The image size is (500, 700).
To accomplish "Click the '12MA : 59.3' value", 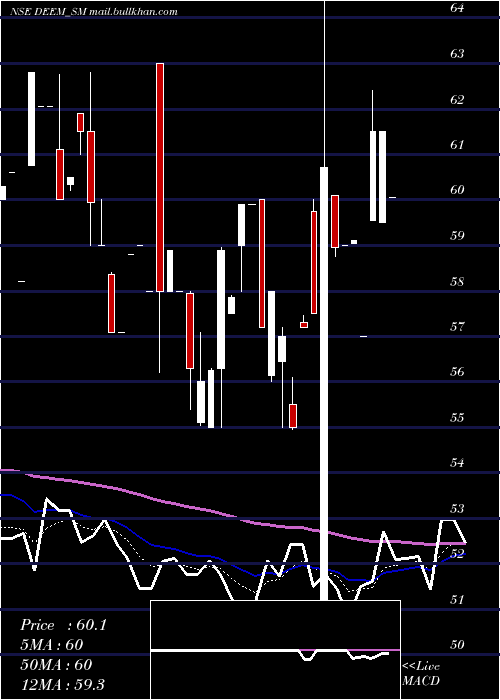I will tap(62, 684).
